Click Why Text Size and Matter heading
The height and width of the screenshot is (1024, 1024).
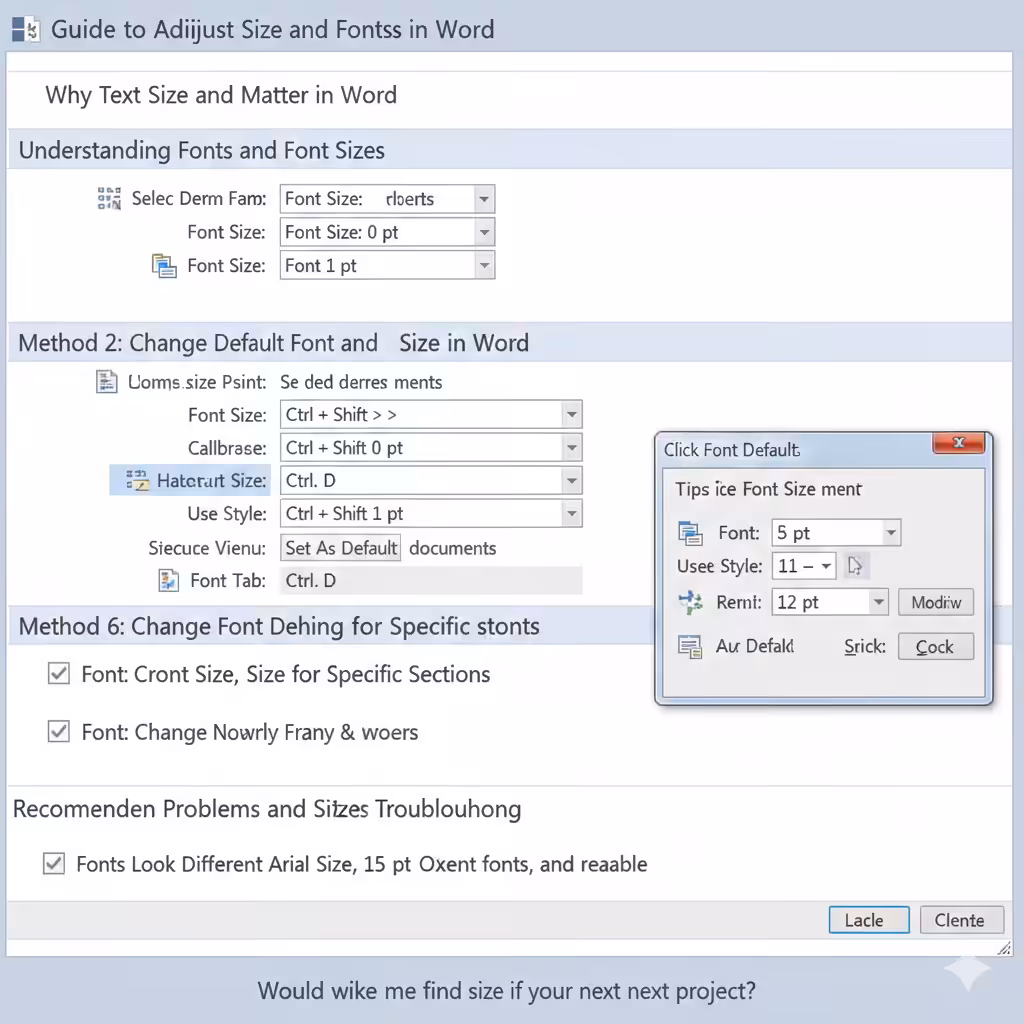click(221, 95)
